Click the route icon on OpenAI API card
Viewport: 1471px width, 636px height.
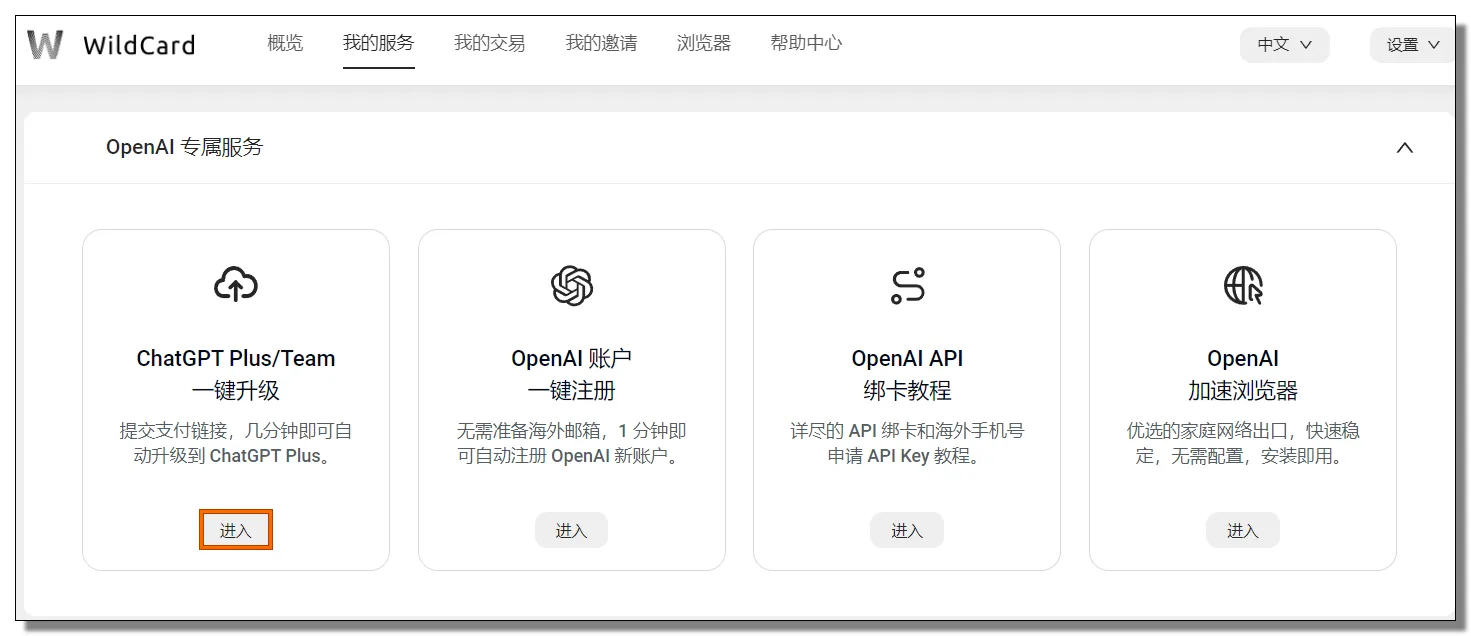907,286
